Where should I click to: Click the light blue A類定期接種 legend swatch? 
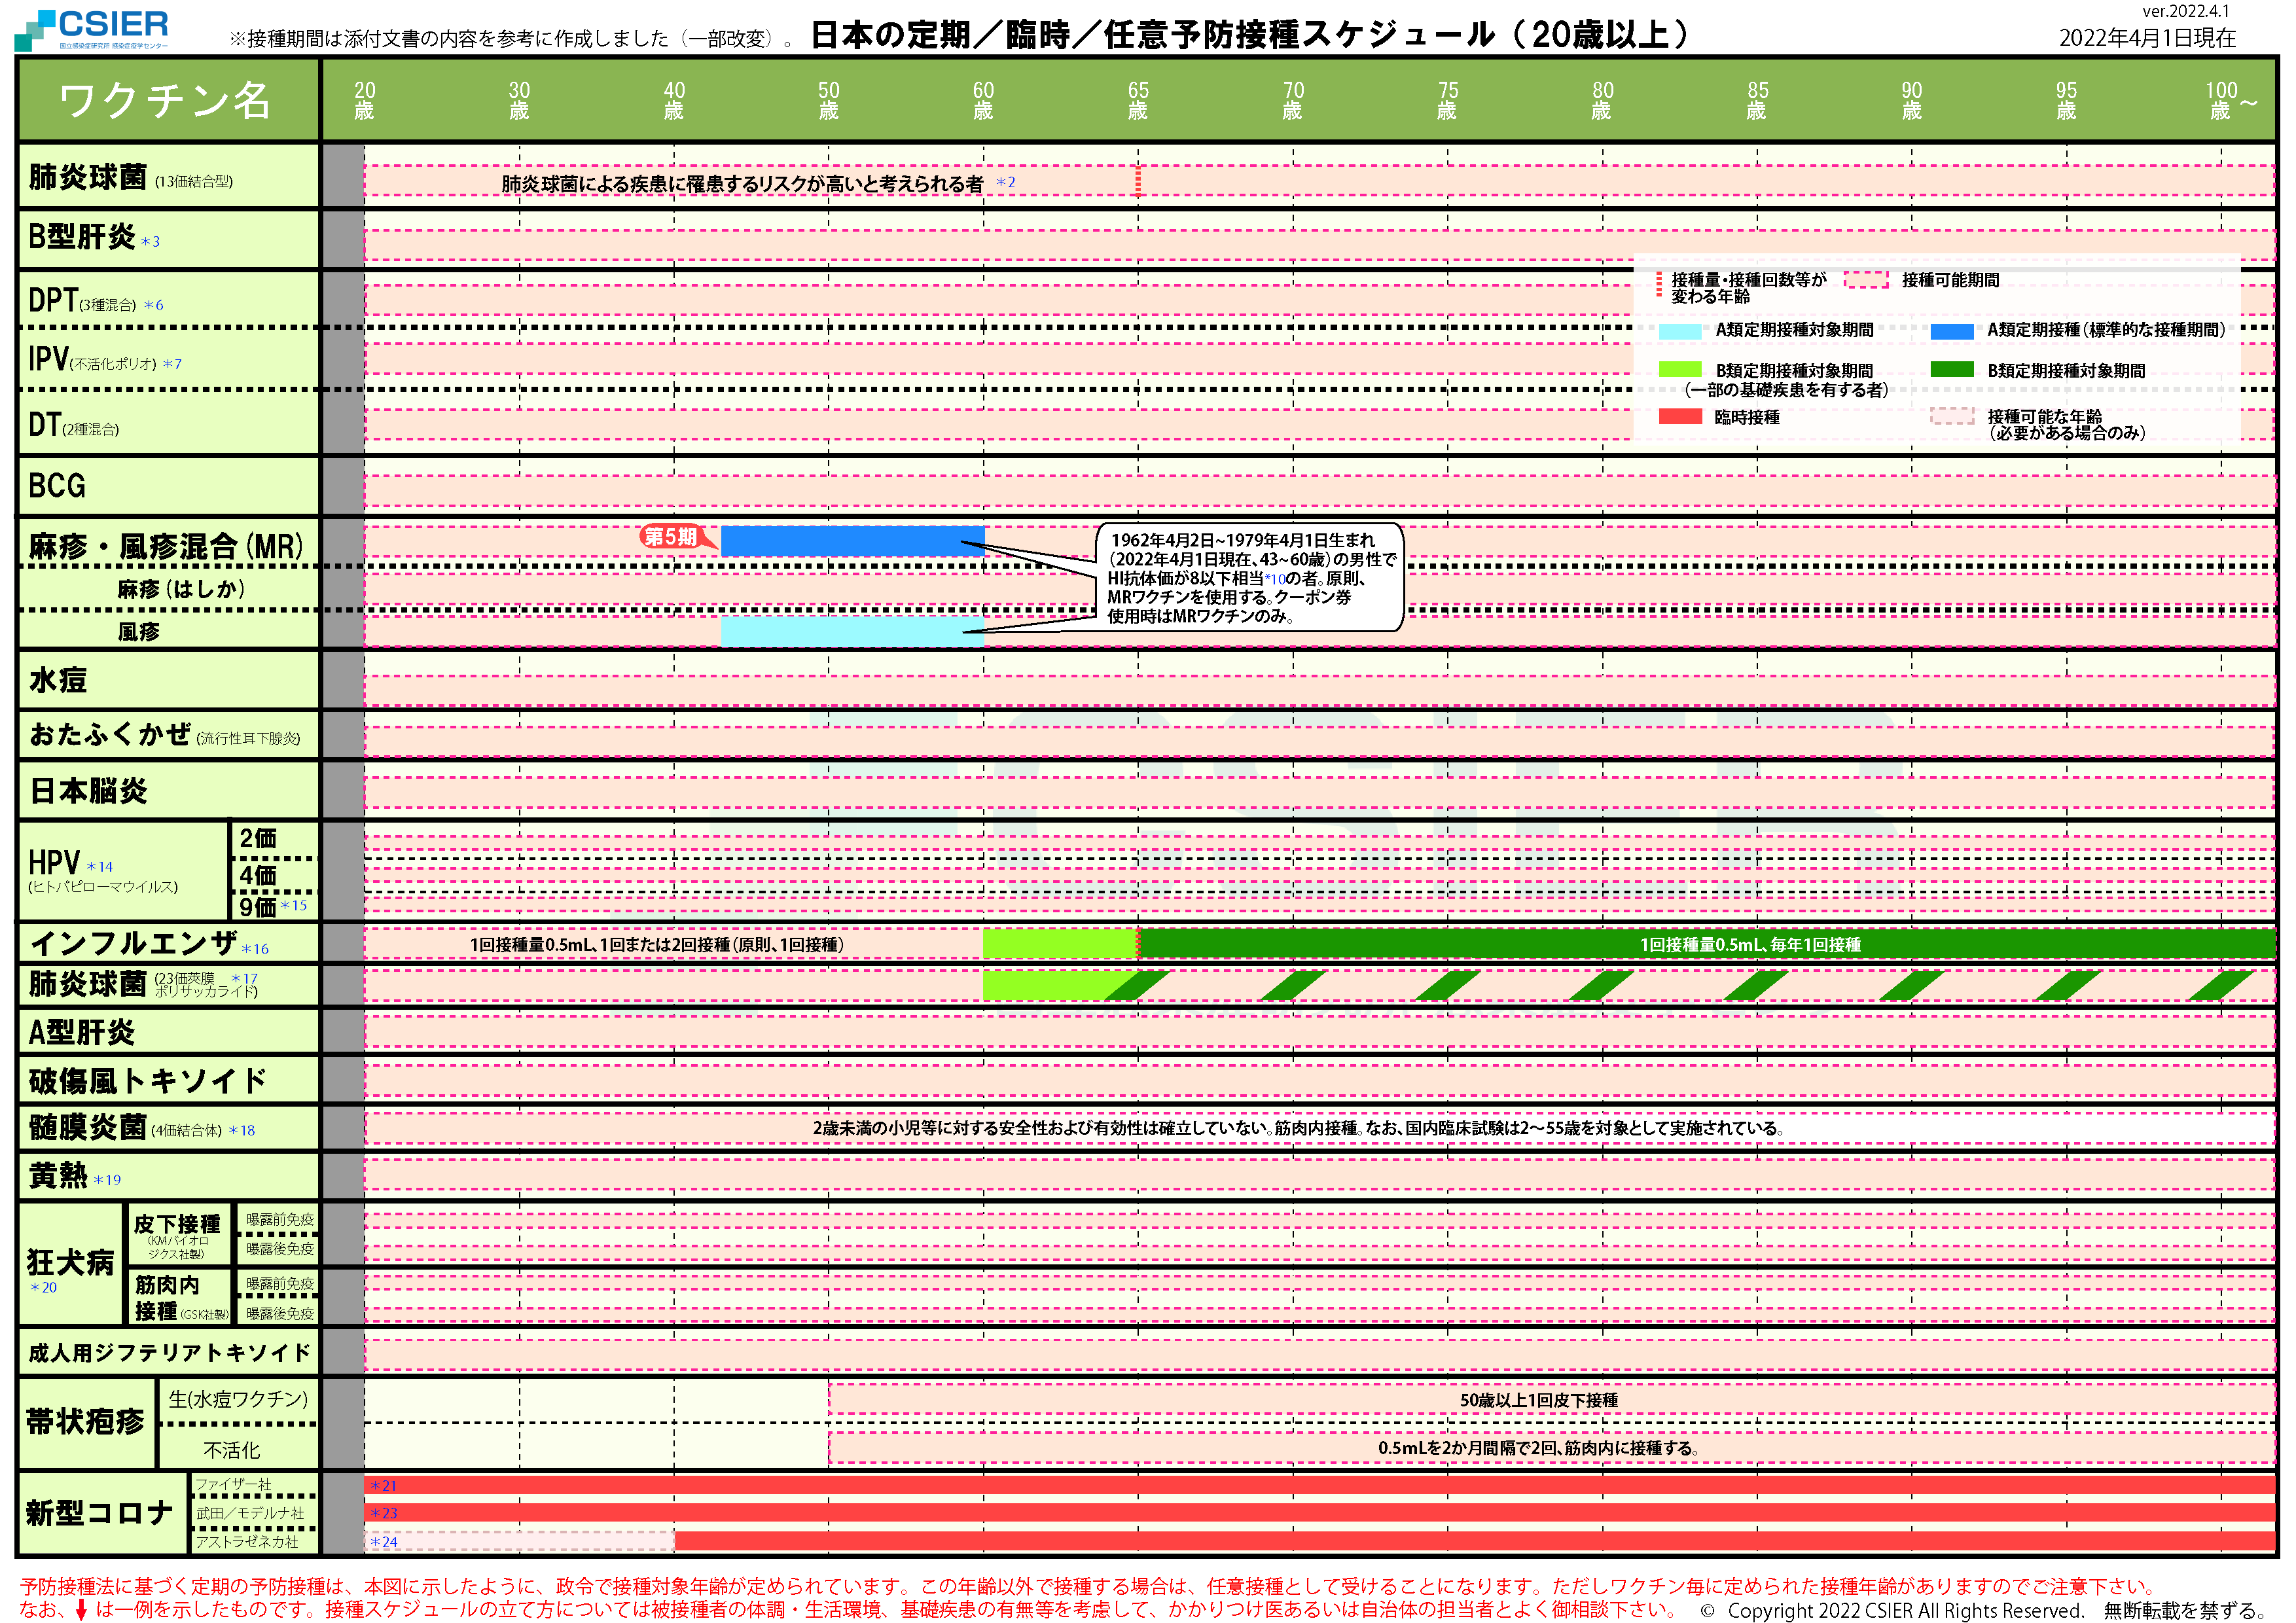[1679, 331]
